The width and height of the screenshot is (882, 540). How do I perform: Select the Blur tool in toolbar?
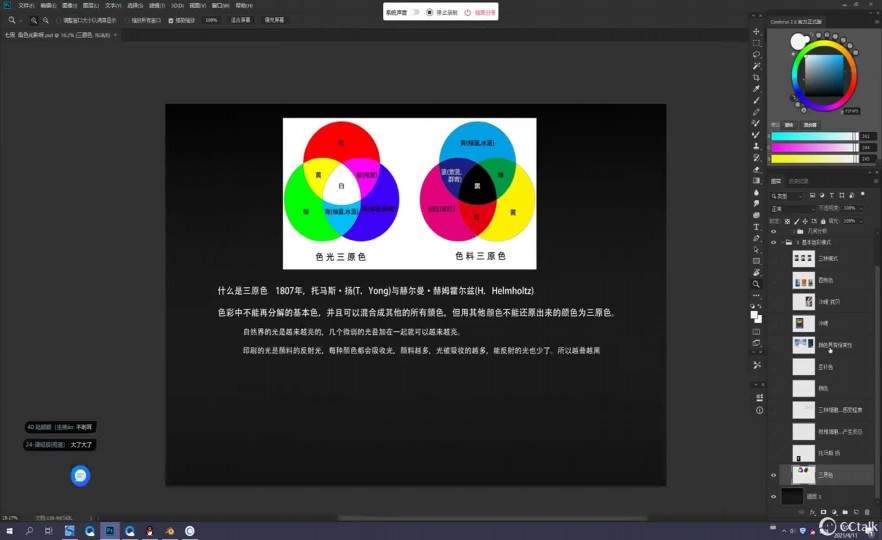tap(757, 192)
